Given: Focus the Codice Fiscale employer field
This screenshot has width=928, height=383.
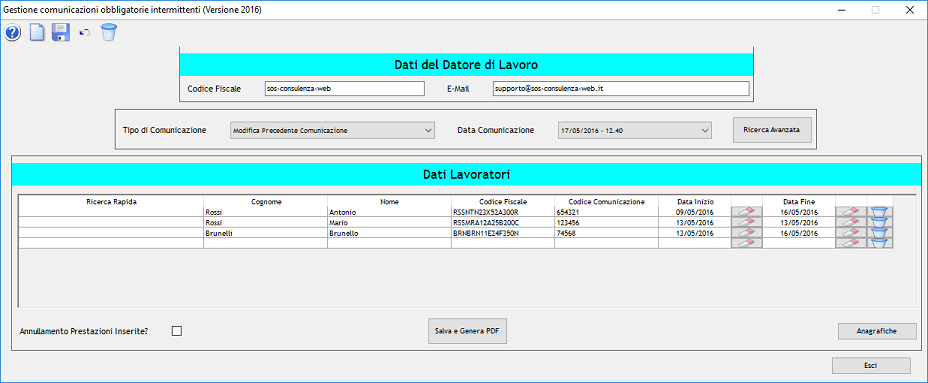Looking at the screenshot, I should tap(345, 88).
